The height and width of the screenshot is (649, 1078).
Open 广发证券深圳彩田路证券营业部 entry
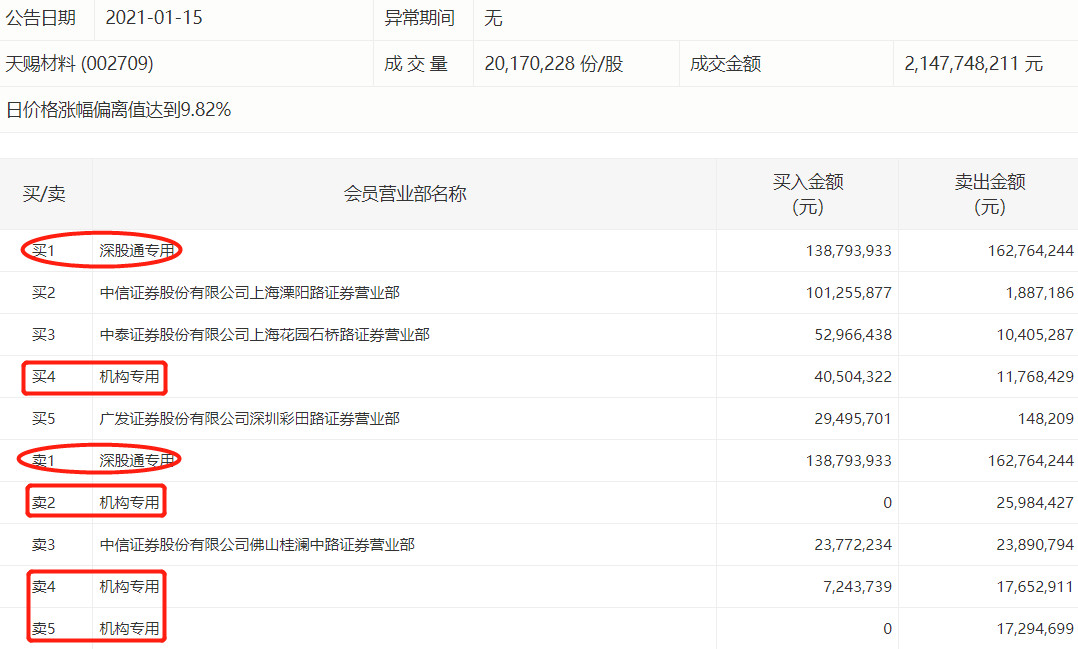250,419
